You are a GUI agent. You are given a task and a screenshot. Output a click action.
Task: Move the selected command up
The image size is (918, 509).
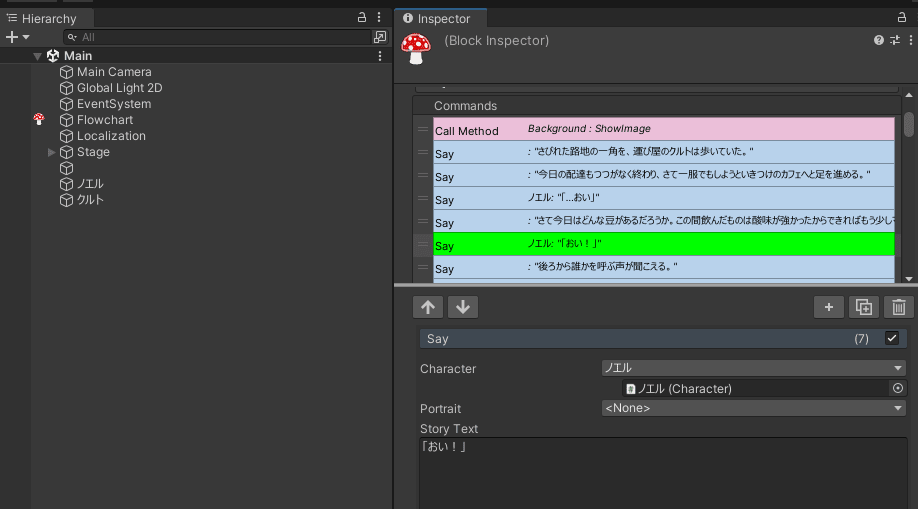coord(428,307)
